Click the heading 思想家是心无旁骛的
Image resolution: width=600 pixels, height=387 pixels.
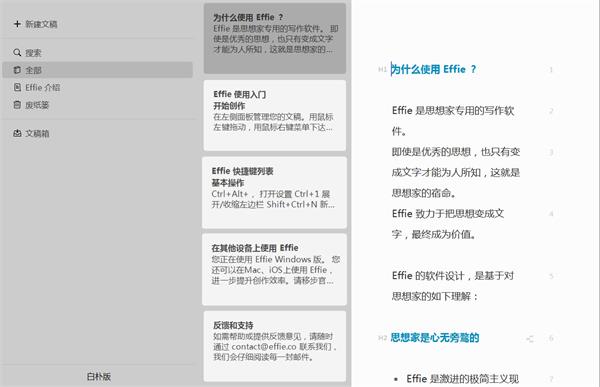435,338
